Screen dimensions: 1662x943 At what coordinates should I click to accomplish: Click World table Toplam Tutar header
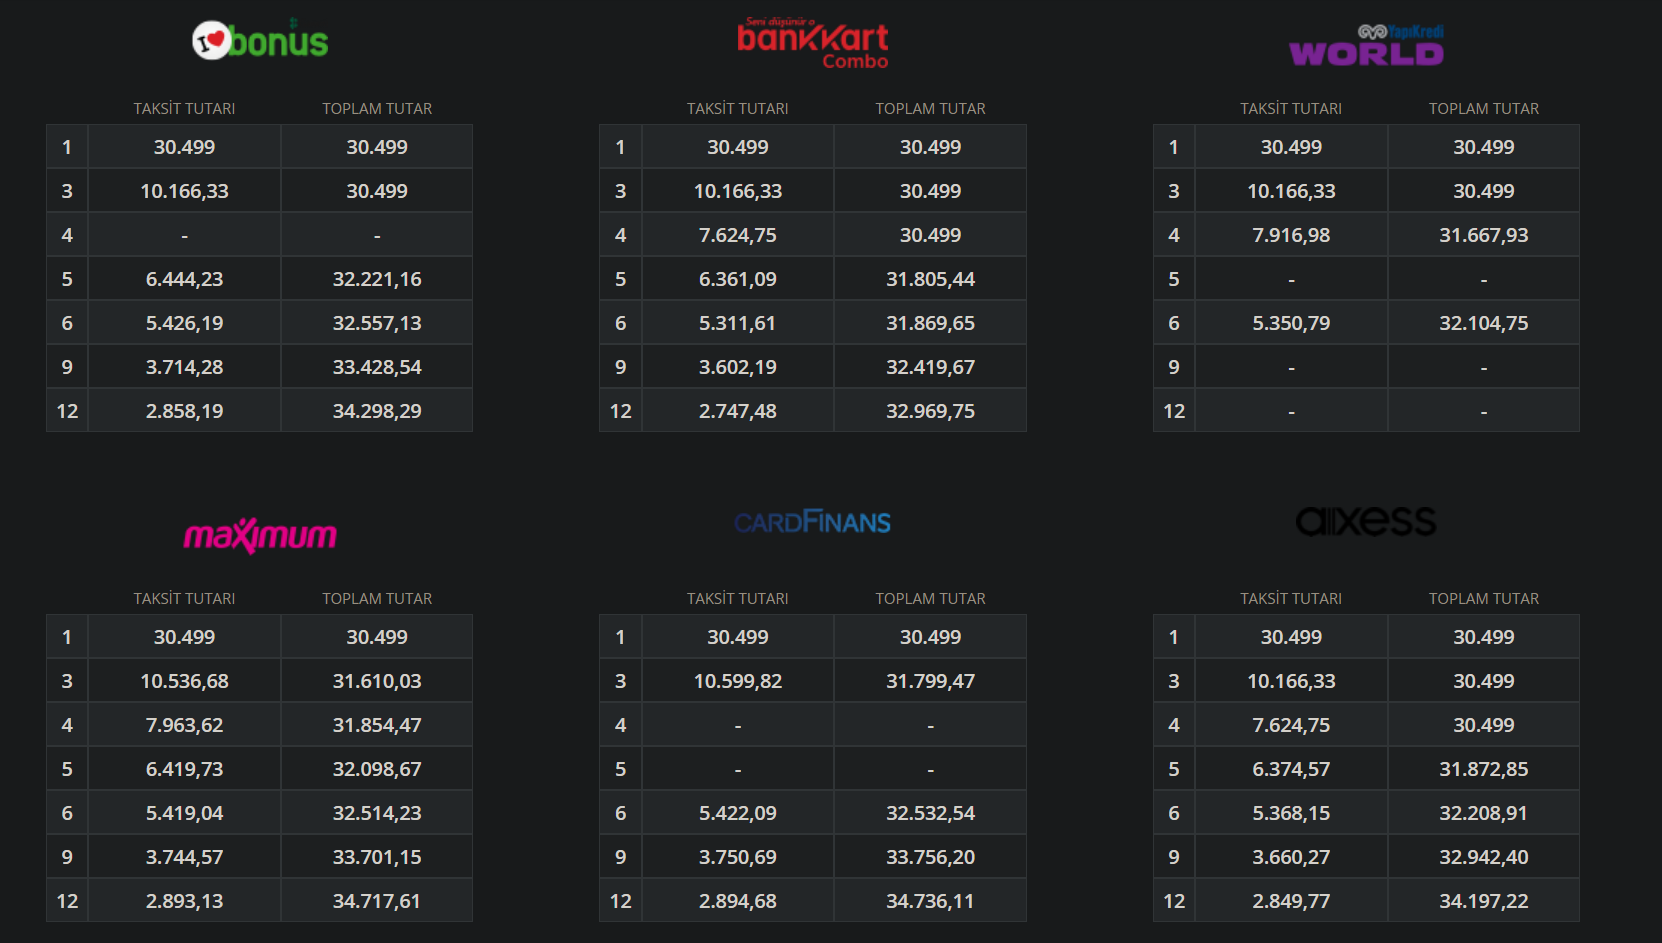coord(1483,109)
